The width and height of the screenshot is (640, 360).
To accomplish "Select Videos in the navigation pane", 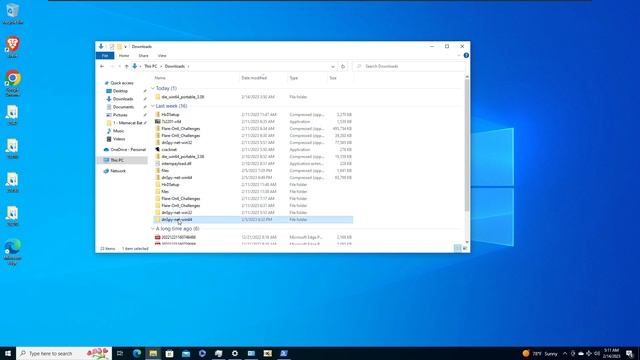I will click(x=119, y=139).
